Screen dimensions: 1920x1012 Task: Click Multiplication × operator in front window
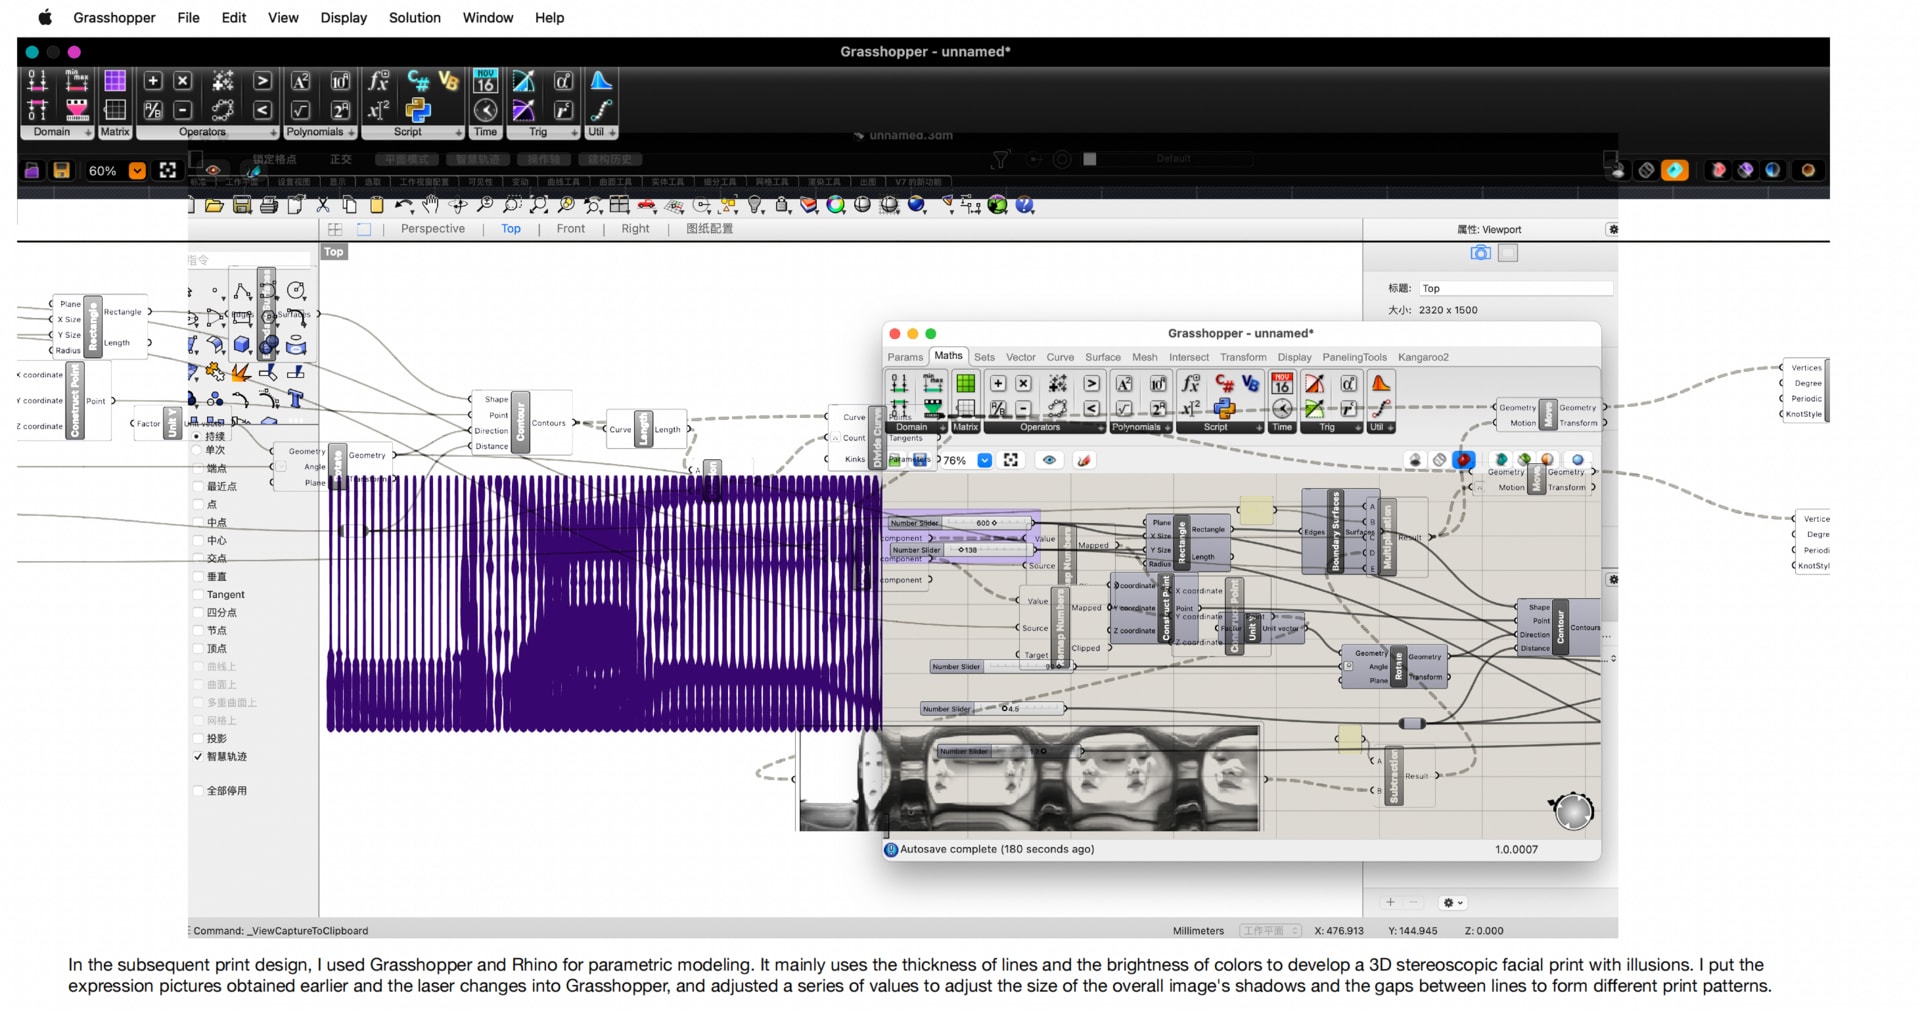(x=1024, y=383)
